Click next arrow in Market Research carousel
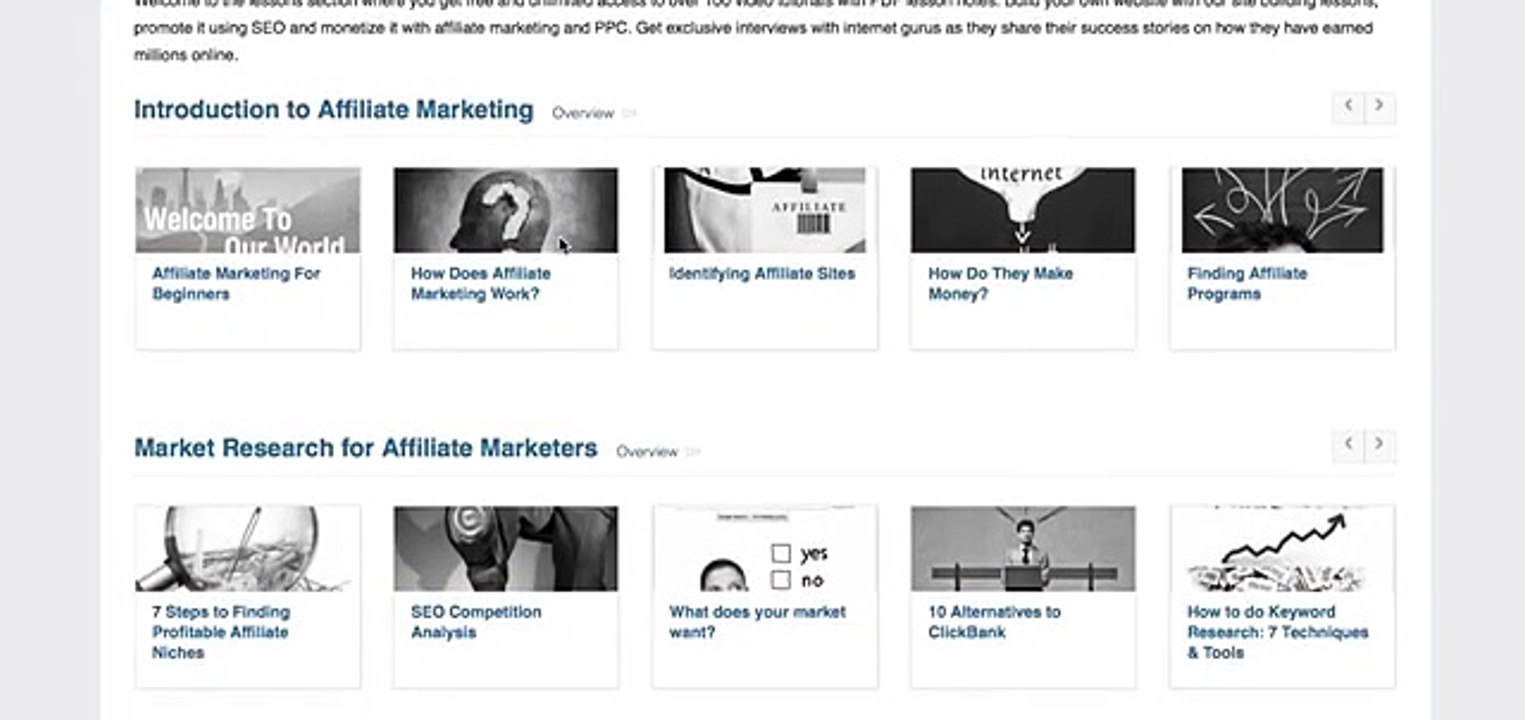The image size is (1525, 720). pyautogui.click(x=1380, y=445)
